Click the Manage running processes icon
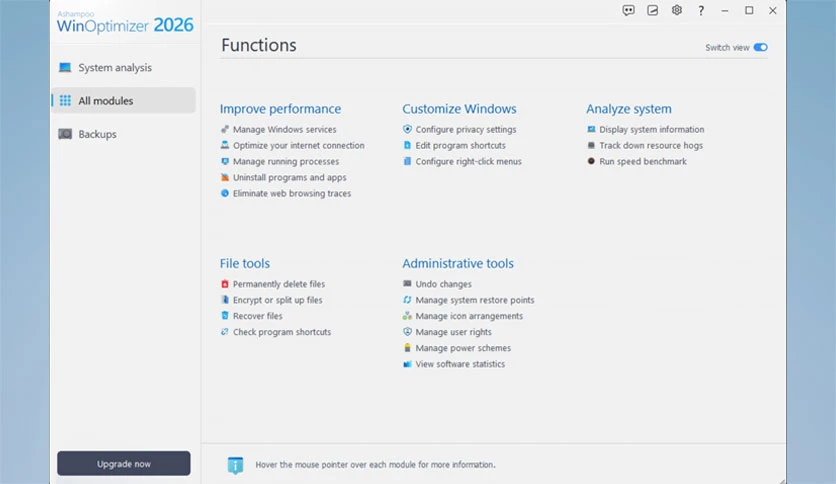 (x=224, y=161)
